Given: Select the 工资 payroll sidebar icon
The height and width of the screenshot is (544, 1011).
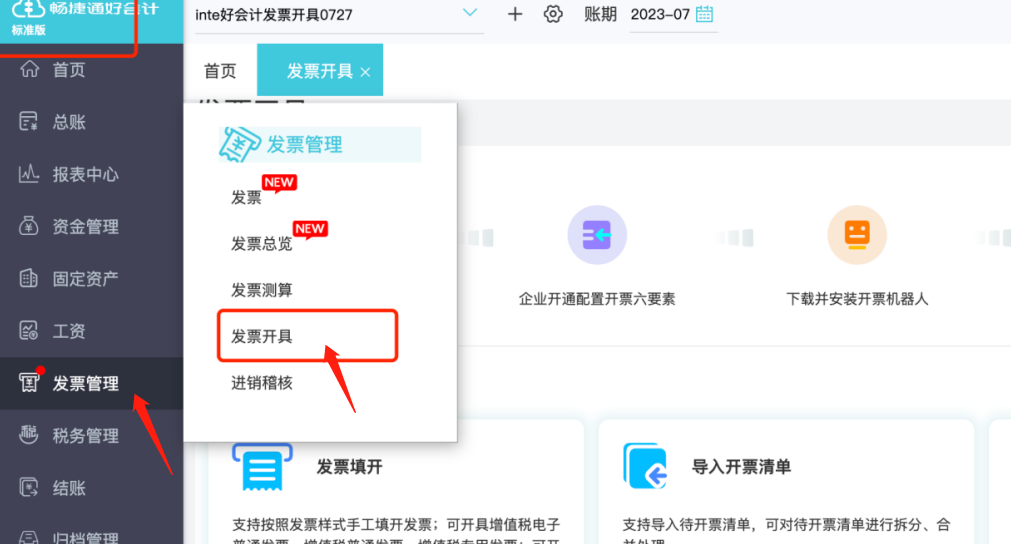Looking at the screenshot, I should (x=29, y=331).
